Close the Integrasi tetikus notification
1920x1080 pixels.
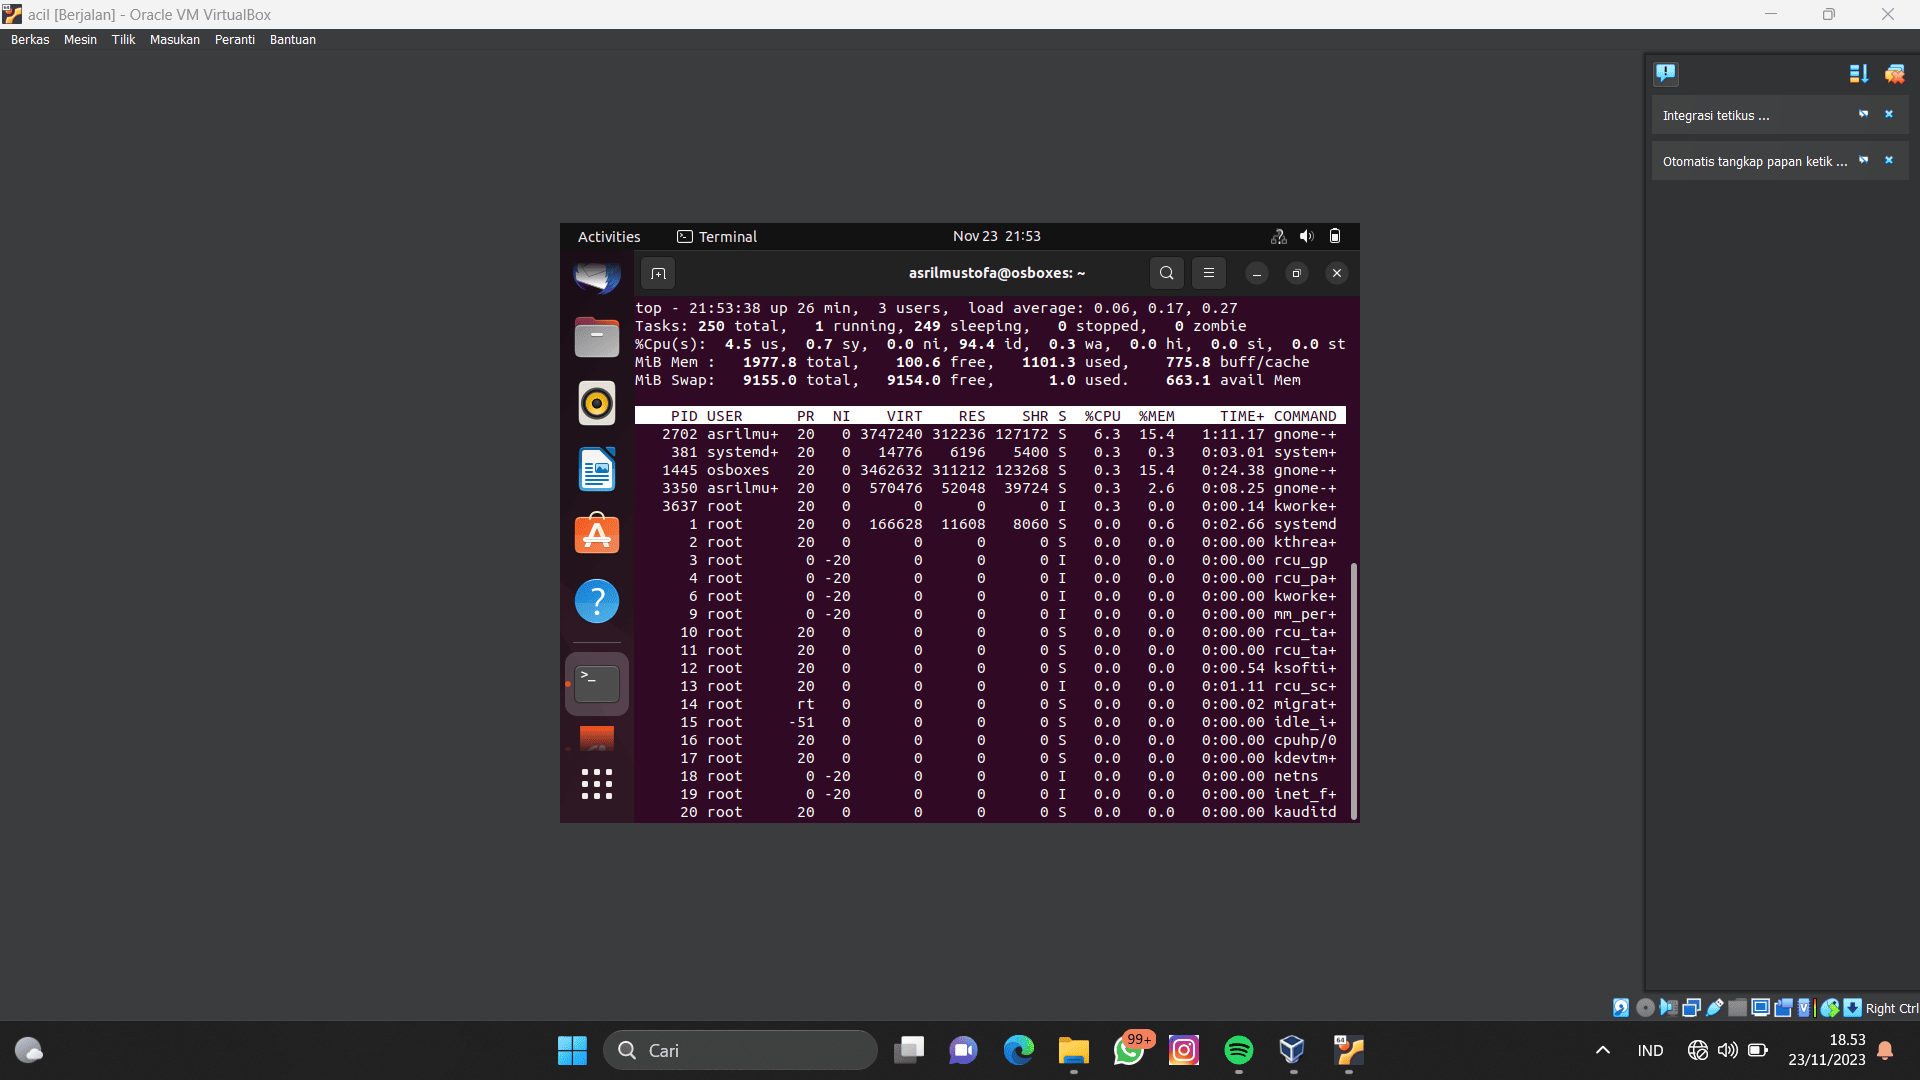1889,114
